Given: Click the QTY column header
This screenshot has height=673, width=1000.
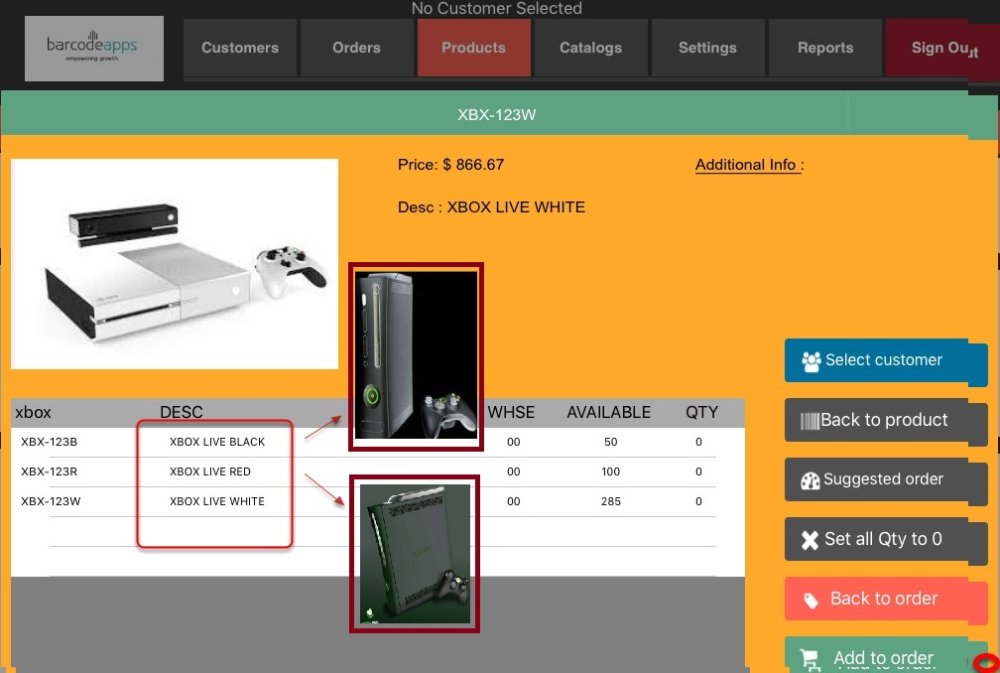Looking at the screenshot, I should [702, 412].
